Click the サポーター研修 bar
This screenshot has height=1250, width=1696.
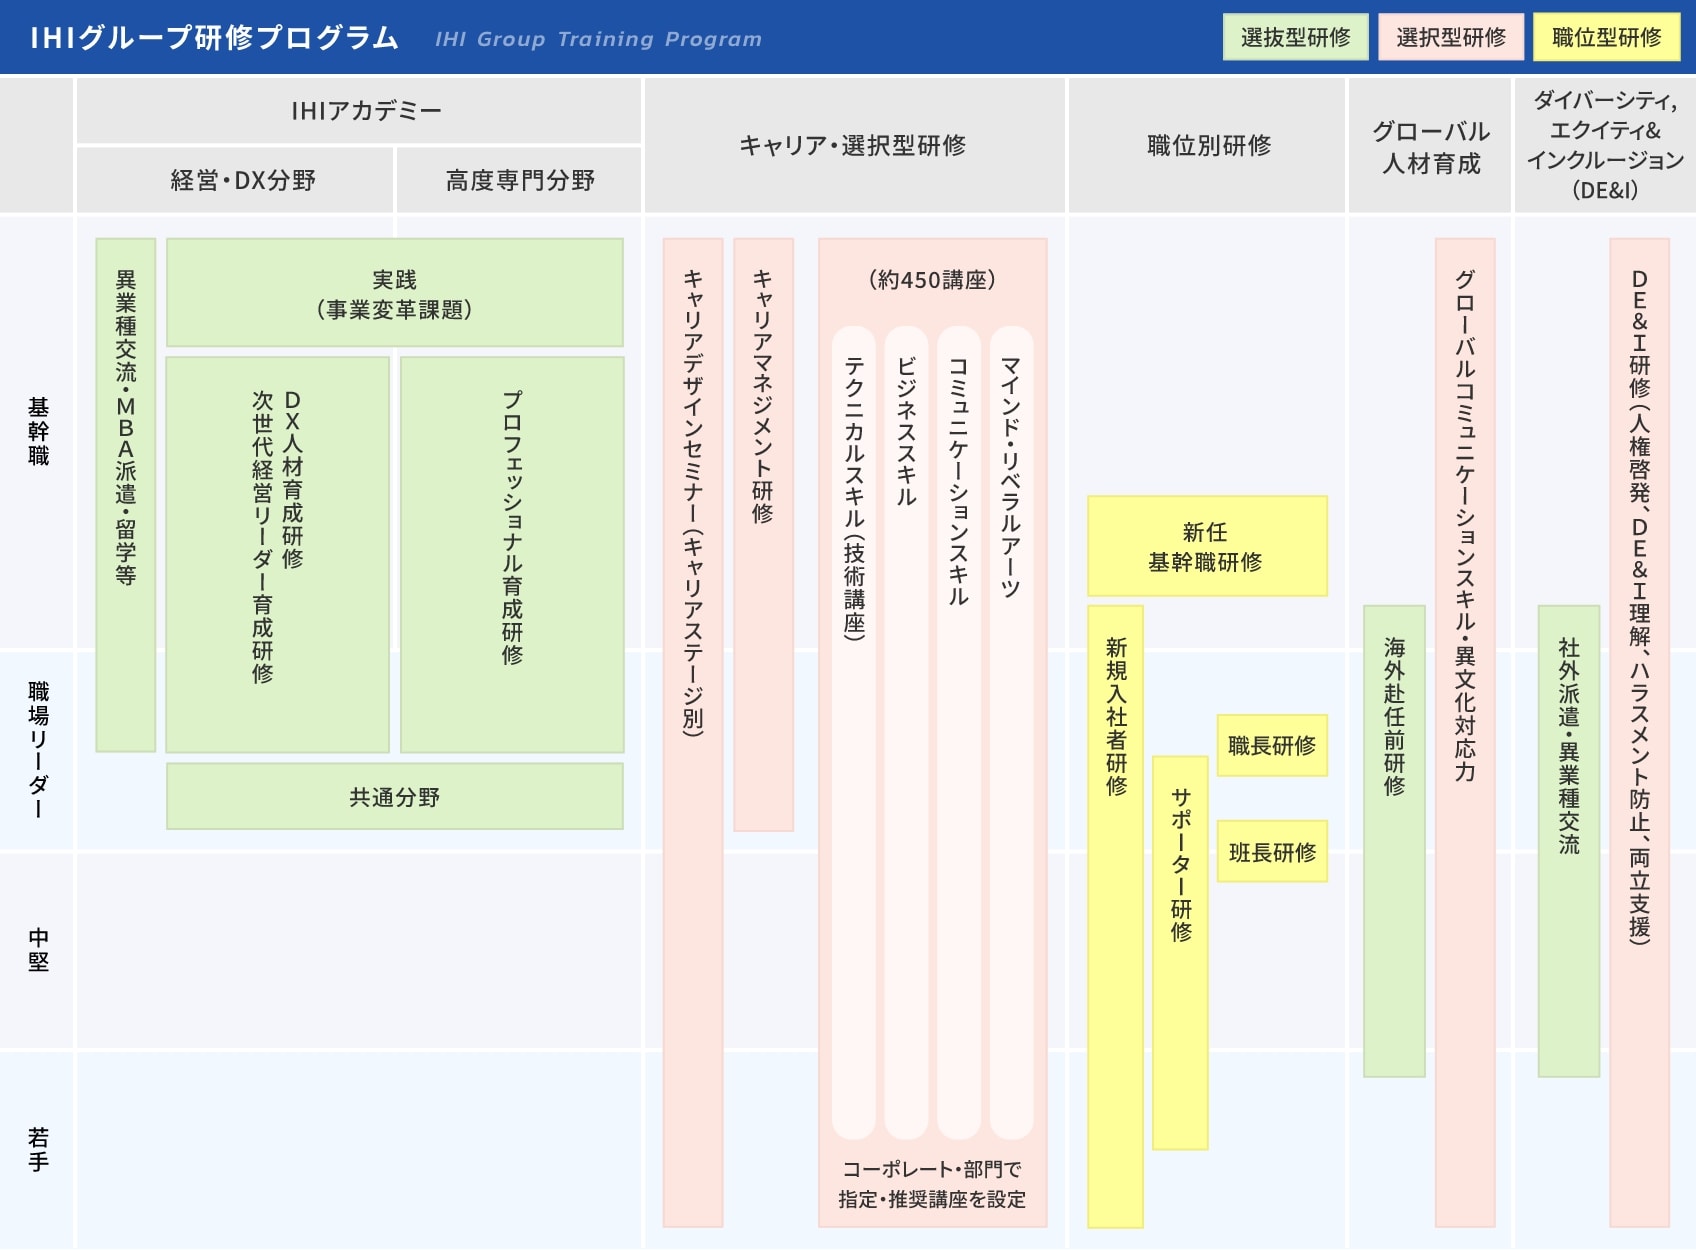tap(1181, 953)
